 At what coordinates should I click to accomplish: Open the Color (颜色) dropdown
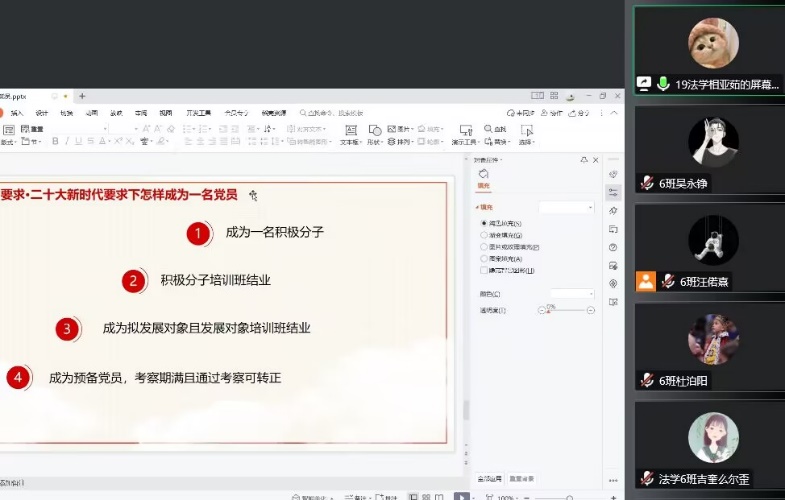tap(572, 293)
